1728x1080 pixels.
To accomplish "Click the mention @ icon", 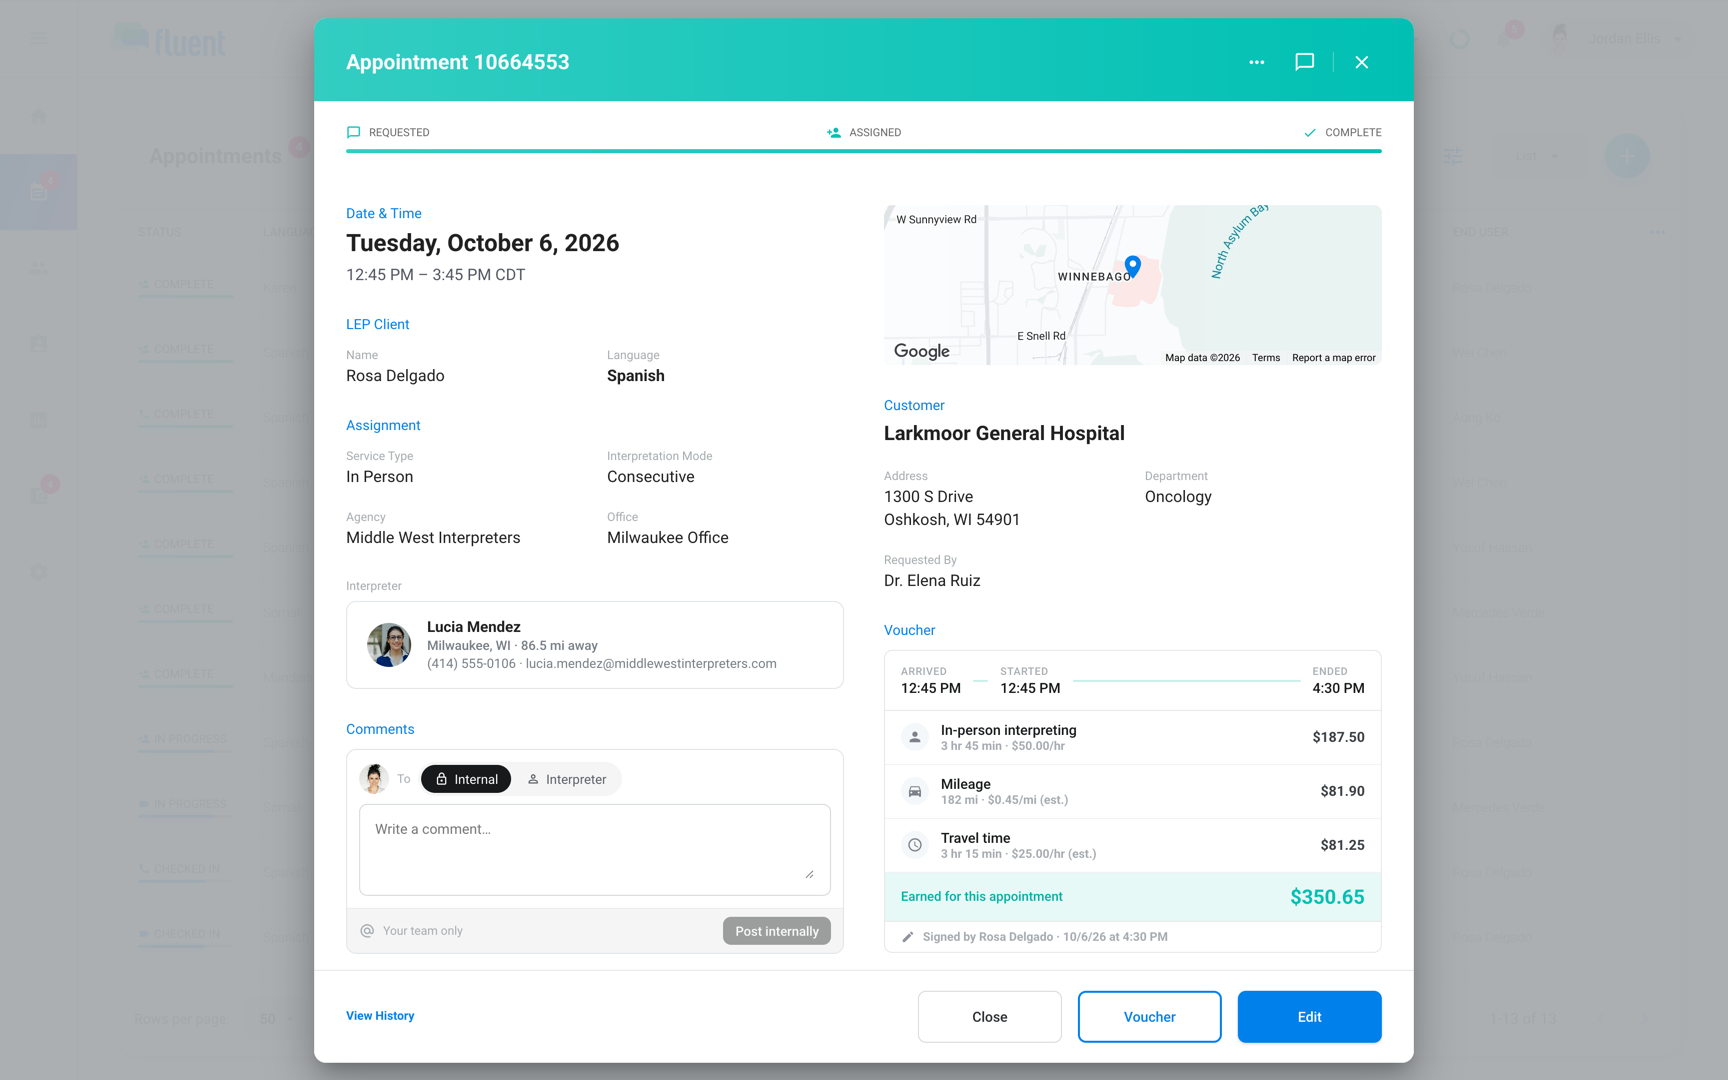I will (x=367, y=931).
